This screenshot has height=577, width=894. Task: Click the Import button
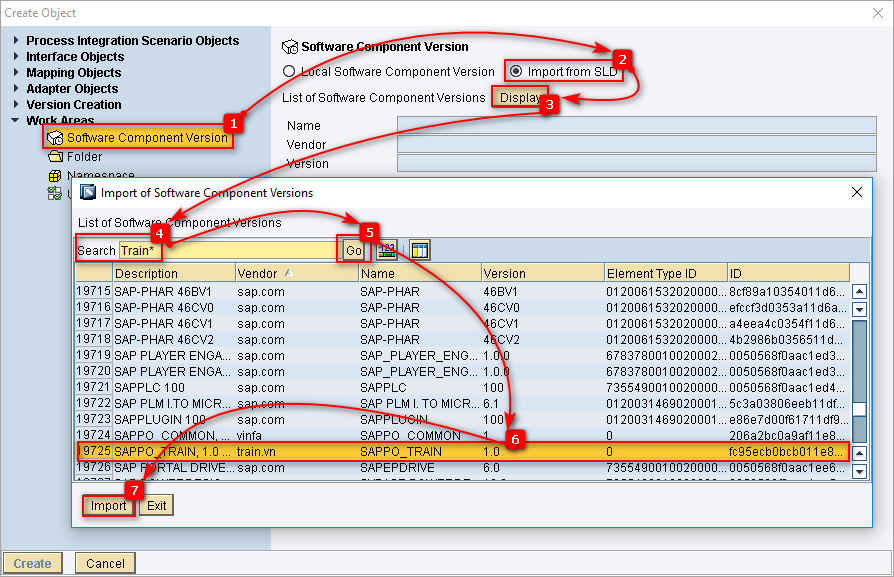pyautogui.click(x=109, y=505)
